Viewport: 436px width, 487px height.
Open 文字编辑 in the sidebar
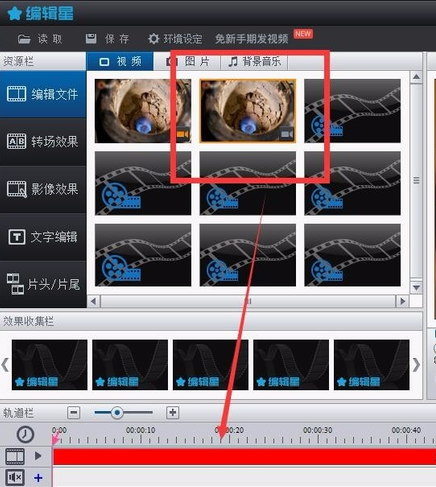click(x=43, y=237)
